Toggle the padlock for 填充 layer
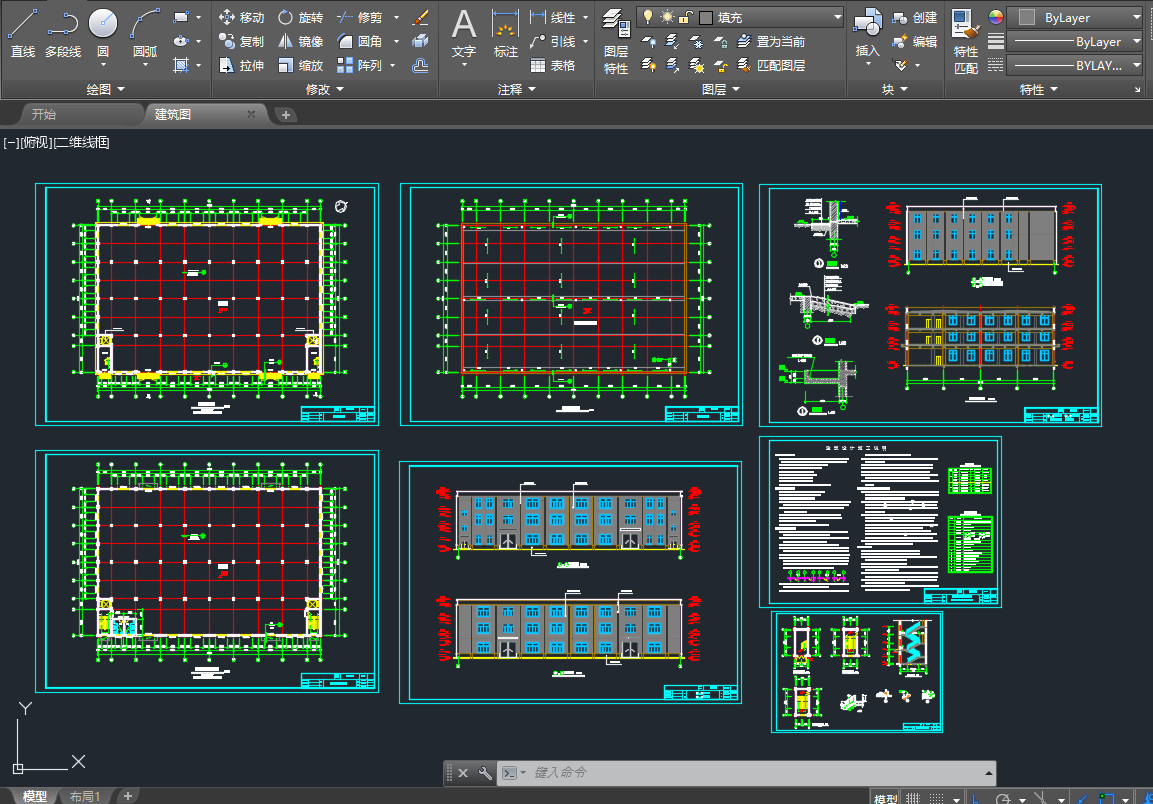 pyautogui.click(x=685, y=17)
